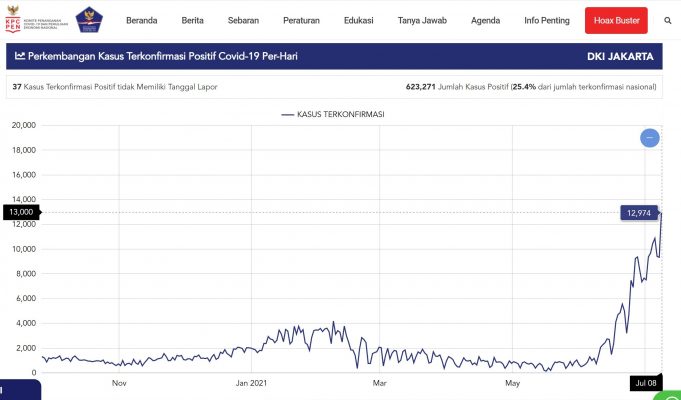
Task: Open search with the magnifier icon
Action: tap(666, 20)
